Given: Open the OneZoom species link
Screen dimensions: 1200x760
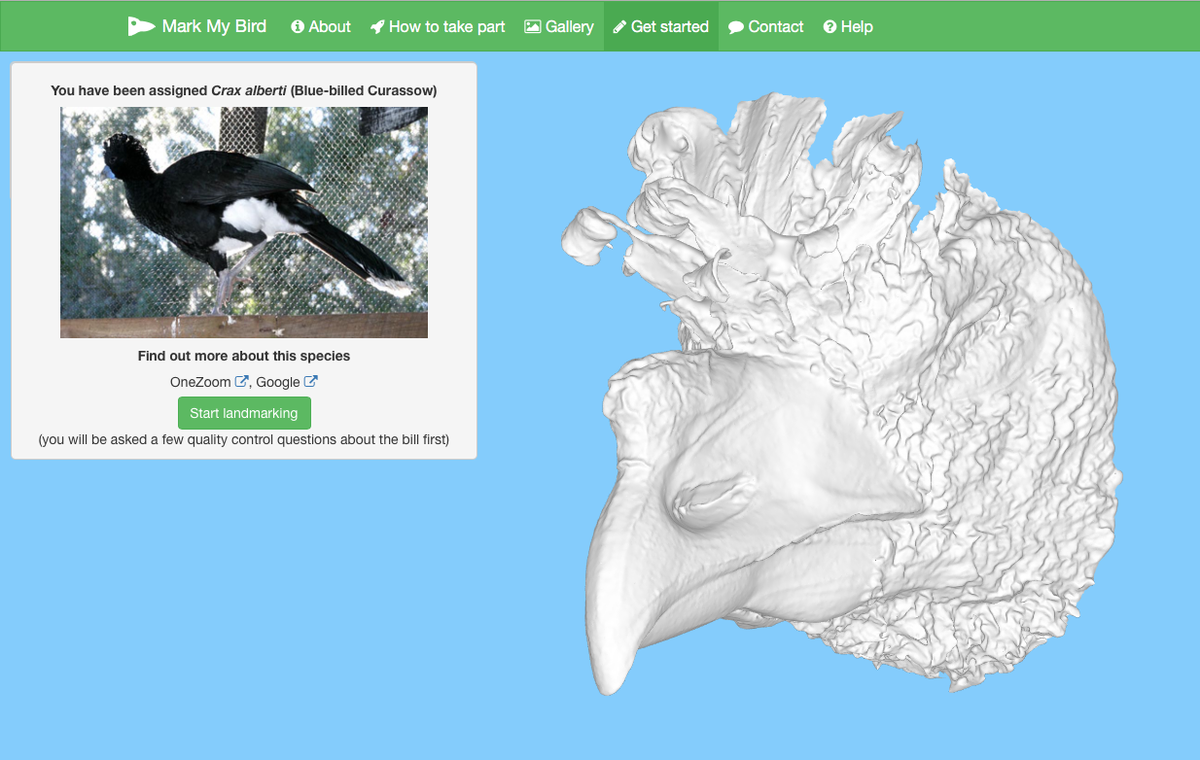Looking at the screenshot, I should 209,382.
